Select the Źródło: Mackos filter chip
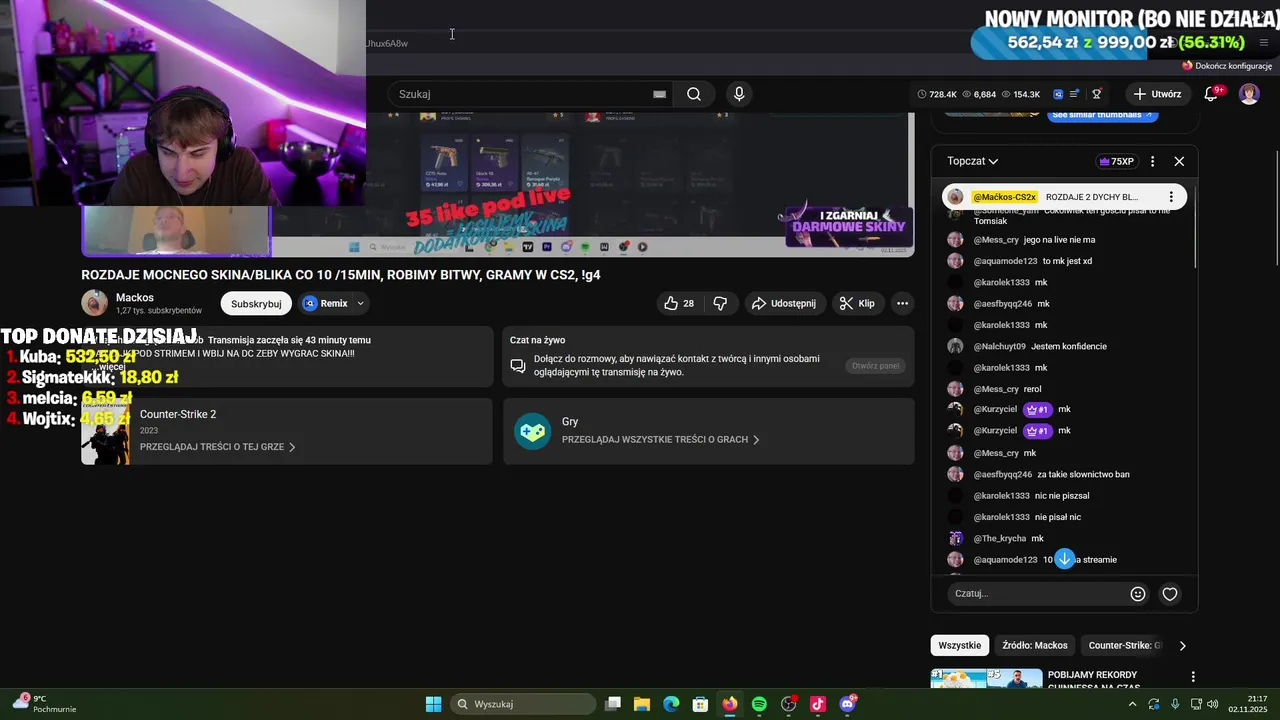 click(1035, 645)
